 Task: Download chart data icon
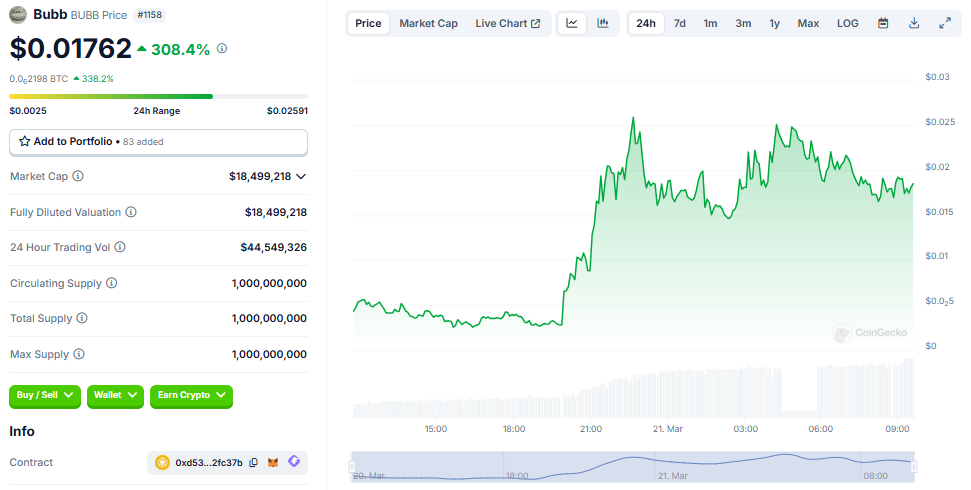[x=914, y=24]
